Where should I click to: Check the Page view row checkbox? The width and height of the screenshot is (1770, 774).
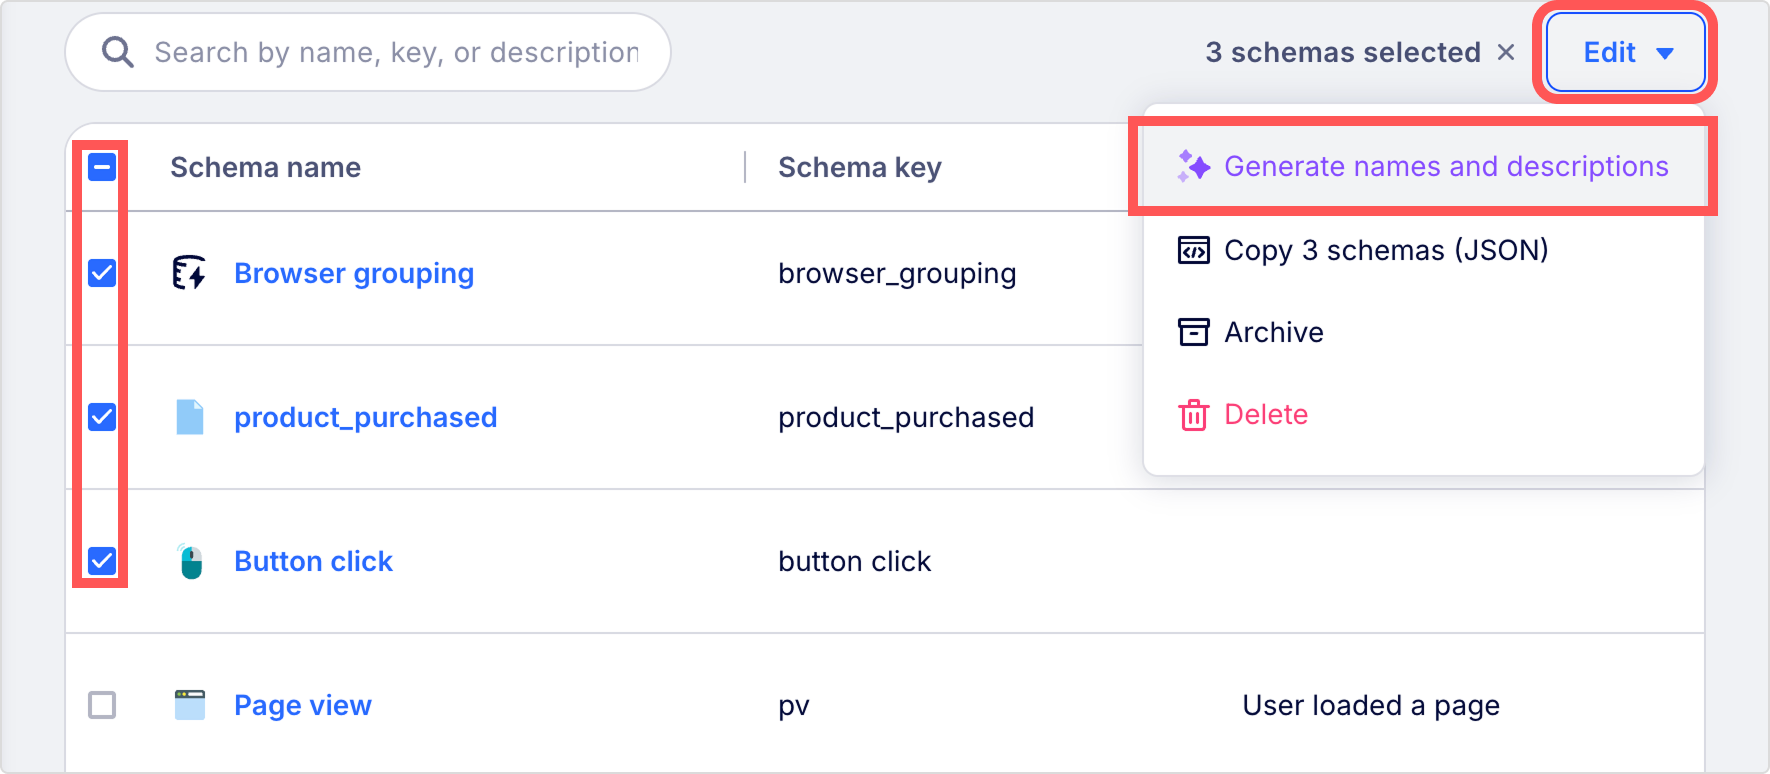point(102,705)
